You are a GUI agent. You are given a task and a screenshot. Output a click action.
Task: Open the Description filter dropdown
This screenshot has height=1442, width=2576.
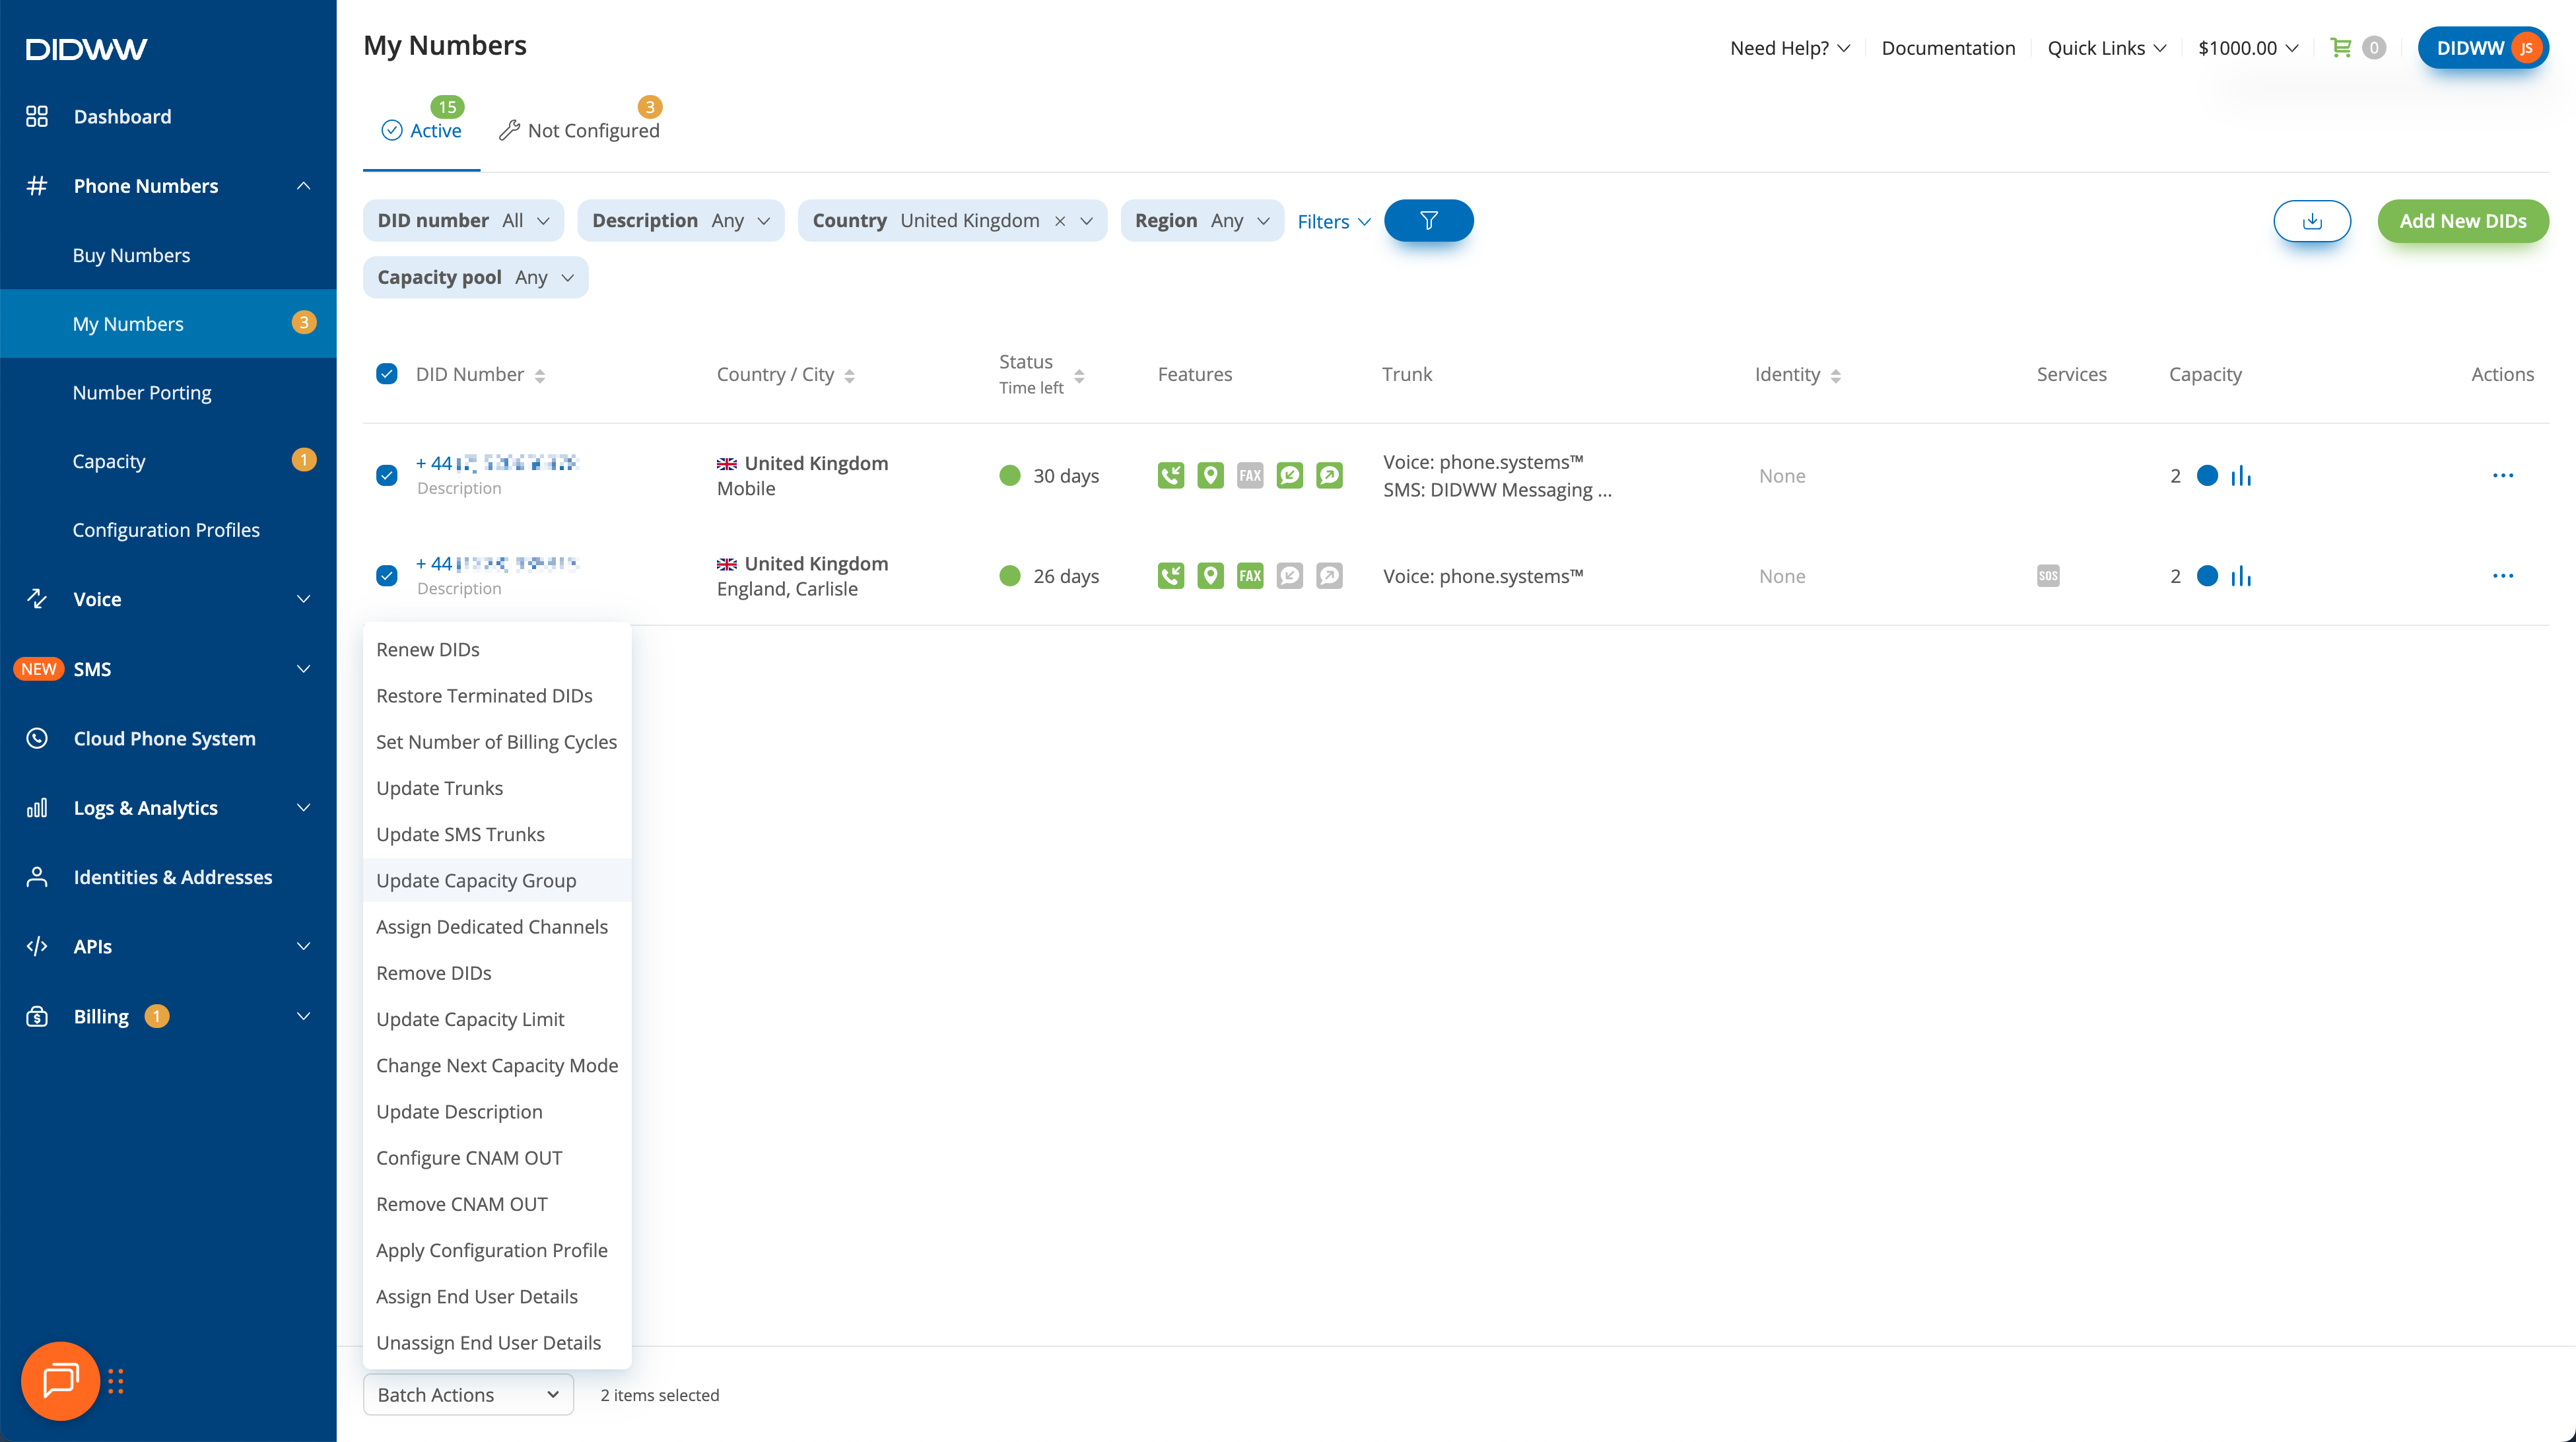pos(680,221)
